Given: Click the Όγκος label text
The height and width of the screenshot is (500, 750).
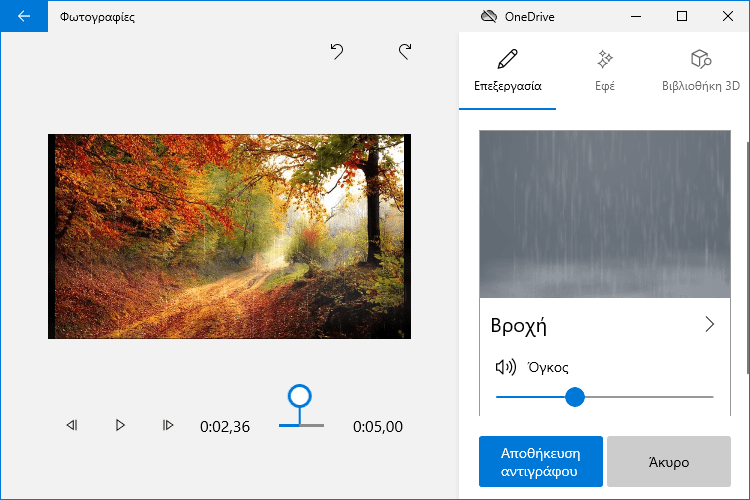Looking at the screenshot, I should coord(548,367).
